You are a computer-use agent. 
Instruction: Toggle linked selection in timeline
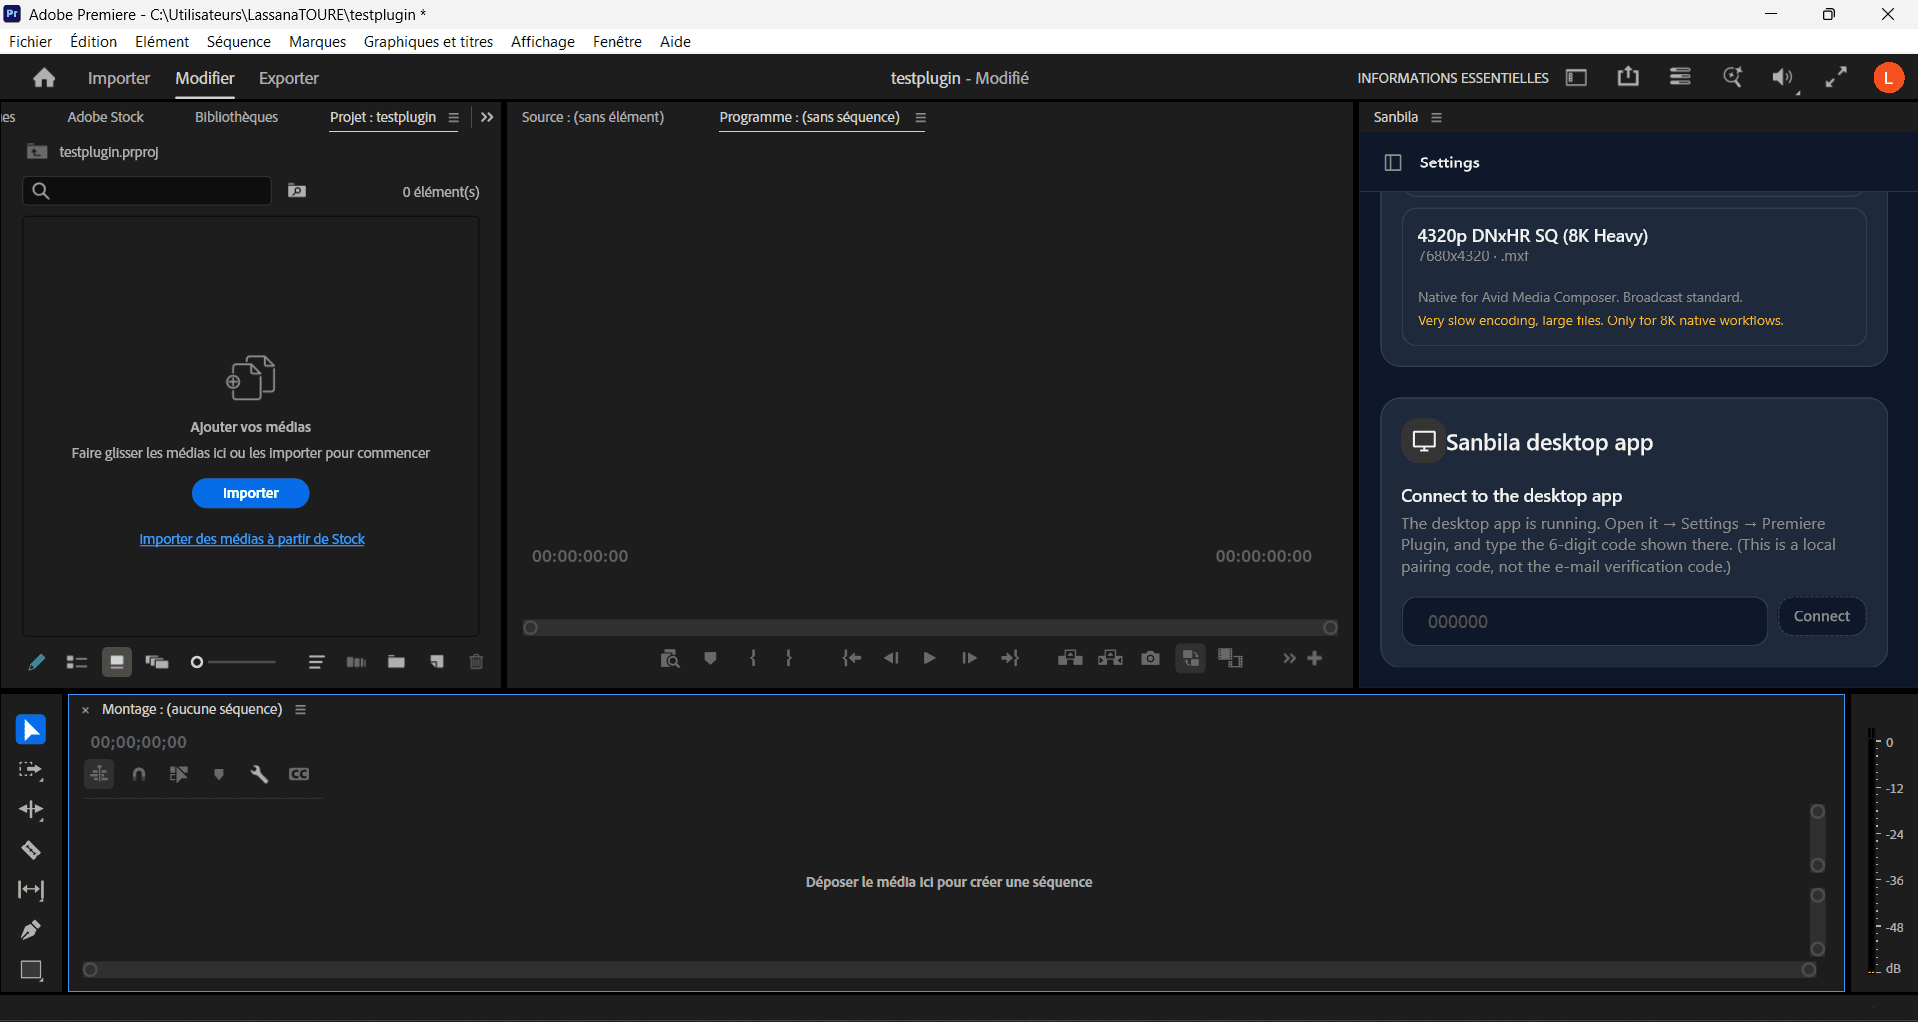point(179,774)
